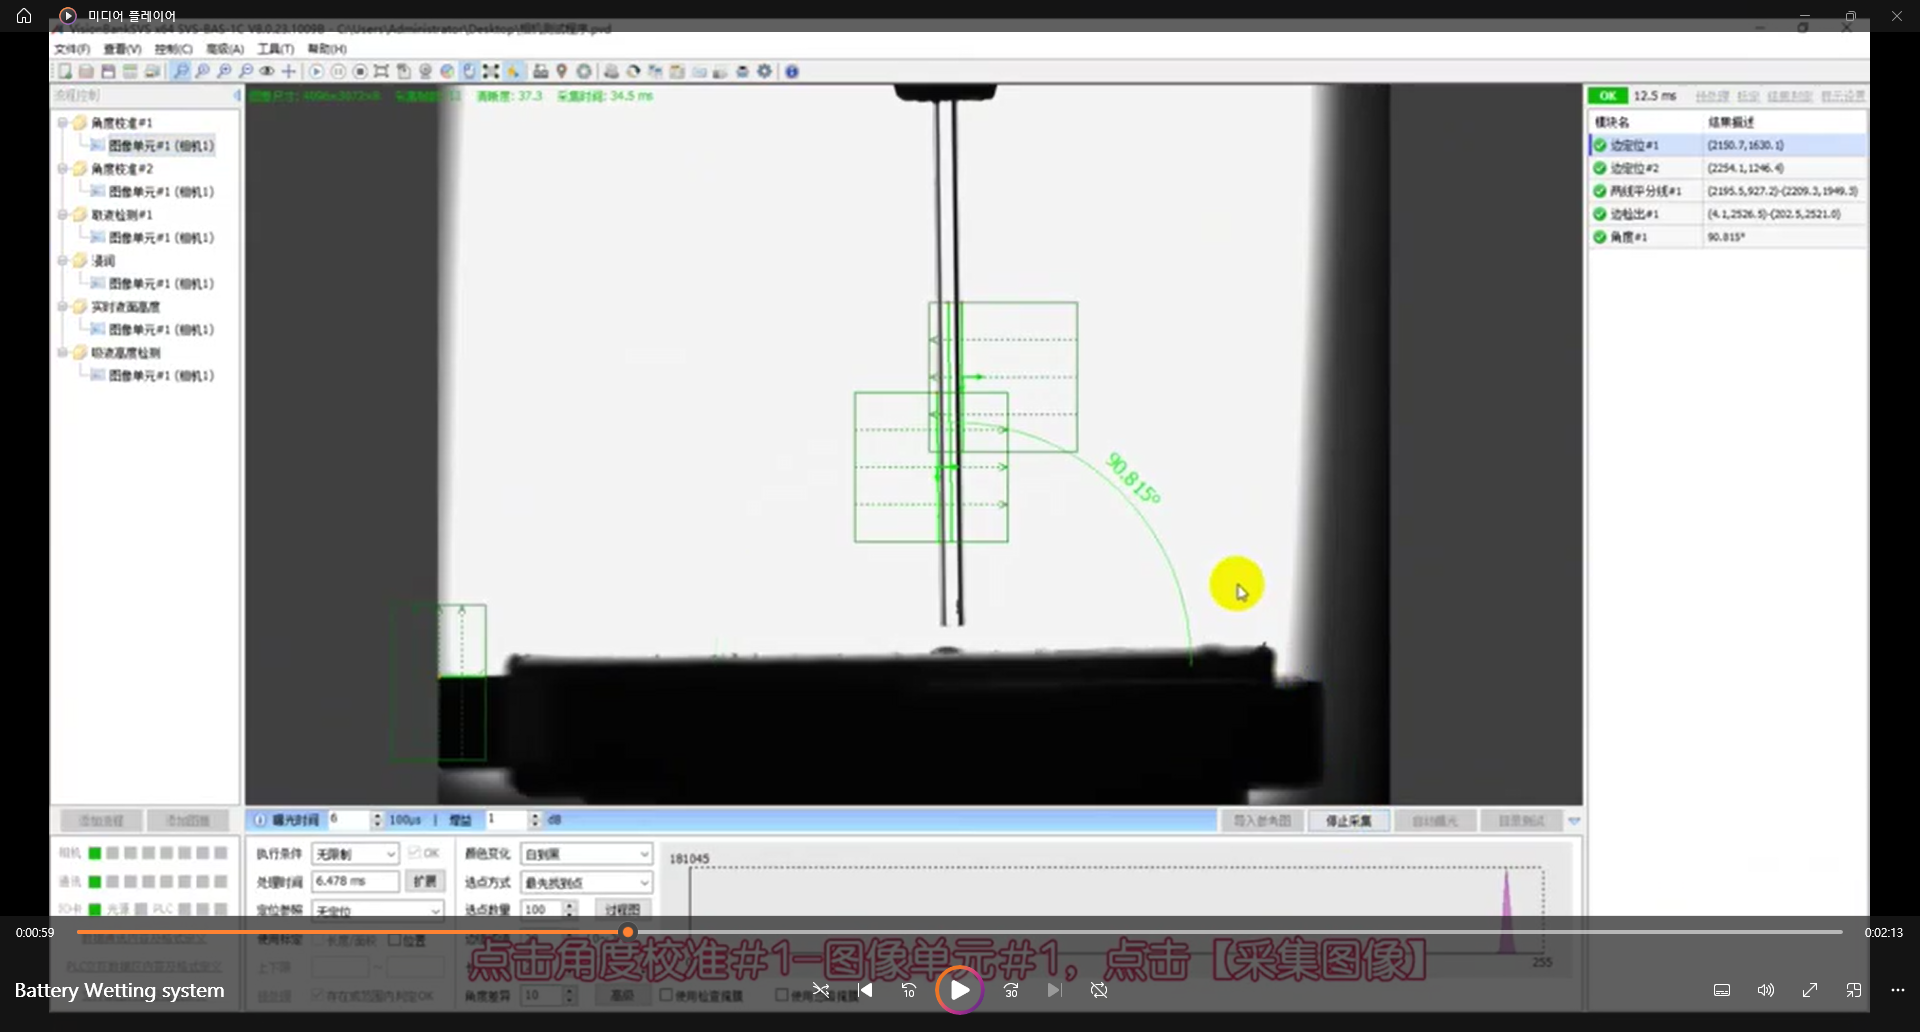Click the stop icon in toolbar
The height and width of the screenshot is (1032, 1920).
[x=360, y=71]
